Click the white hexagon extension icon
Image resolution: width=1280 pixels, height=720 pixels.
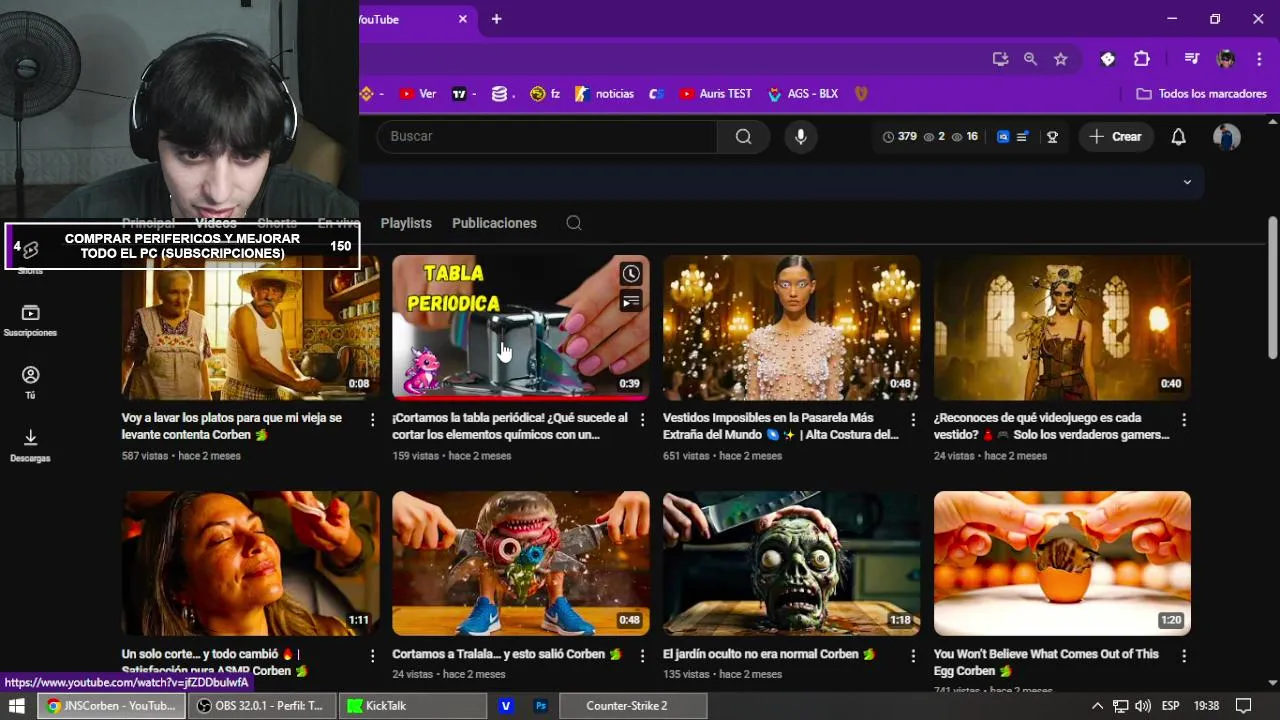(x=1107, y=59)
